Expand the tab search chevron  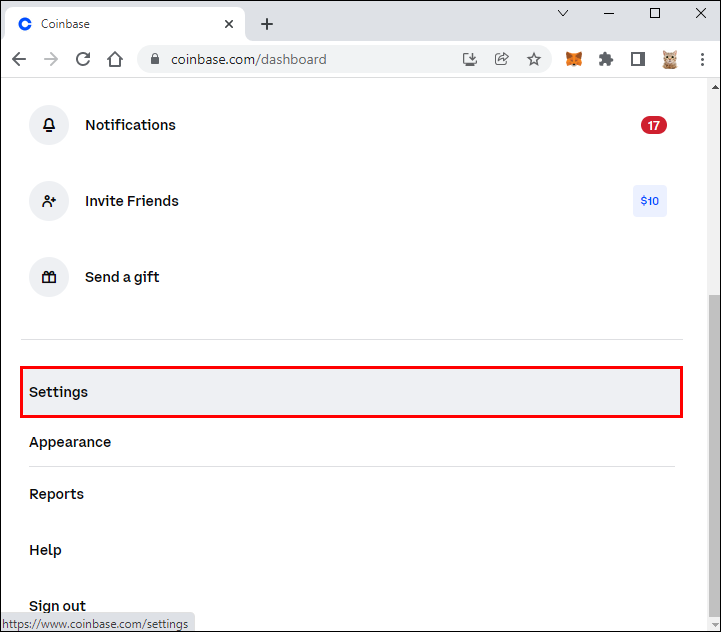[563, 13]
